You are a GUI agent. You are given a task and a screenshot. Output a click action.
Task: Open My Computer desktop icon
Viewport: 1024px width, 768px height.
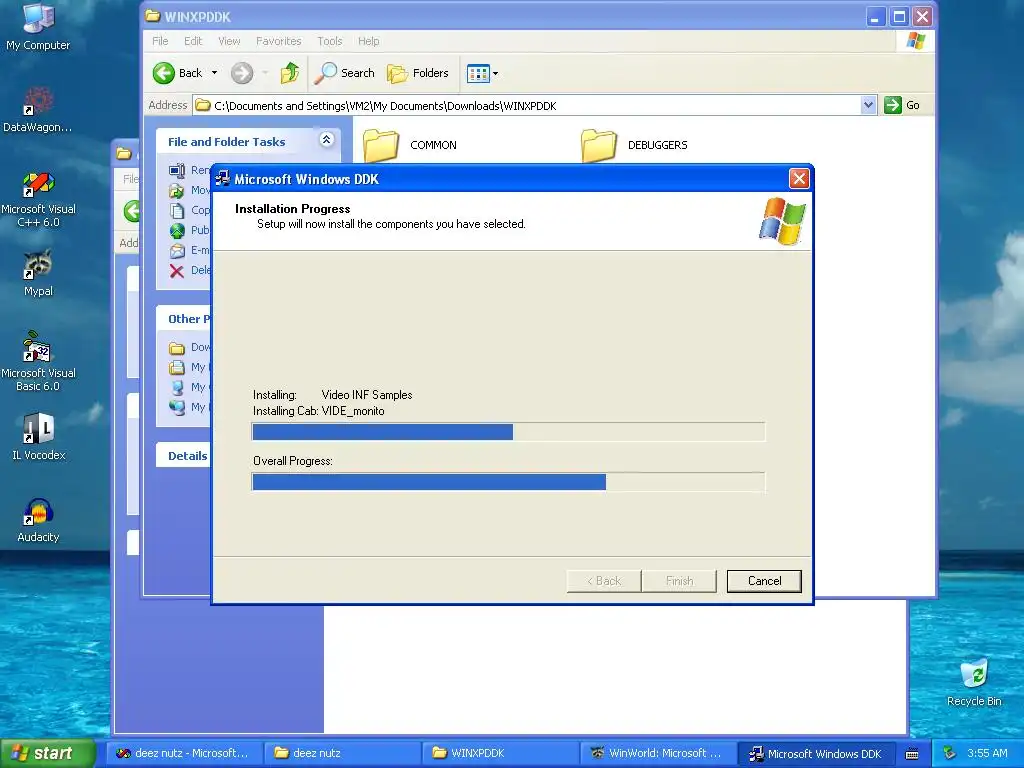tap(38, 26)
